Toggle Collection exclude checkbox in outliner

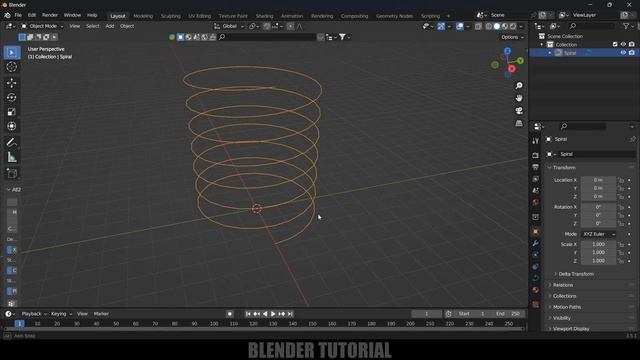point(615,44)
